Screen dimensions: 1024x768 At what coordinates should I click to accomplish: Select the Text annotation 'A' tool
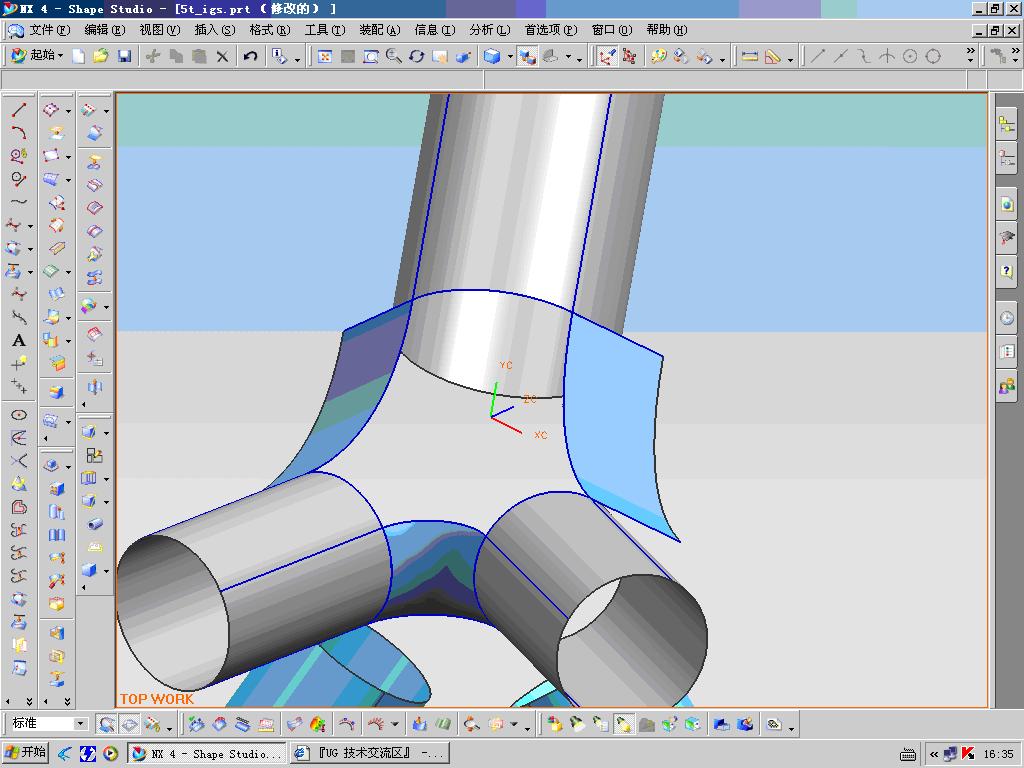pos(18,340)
